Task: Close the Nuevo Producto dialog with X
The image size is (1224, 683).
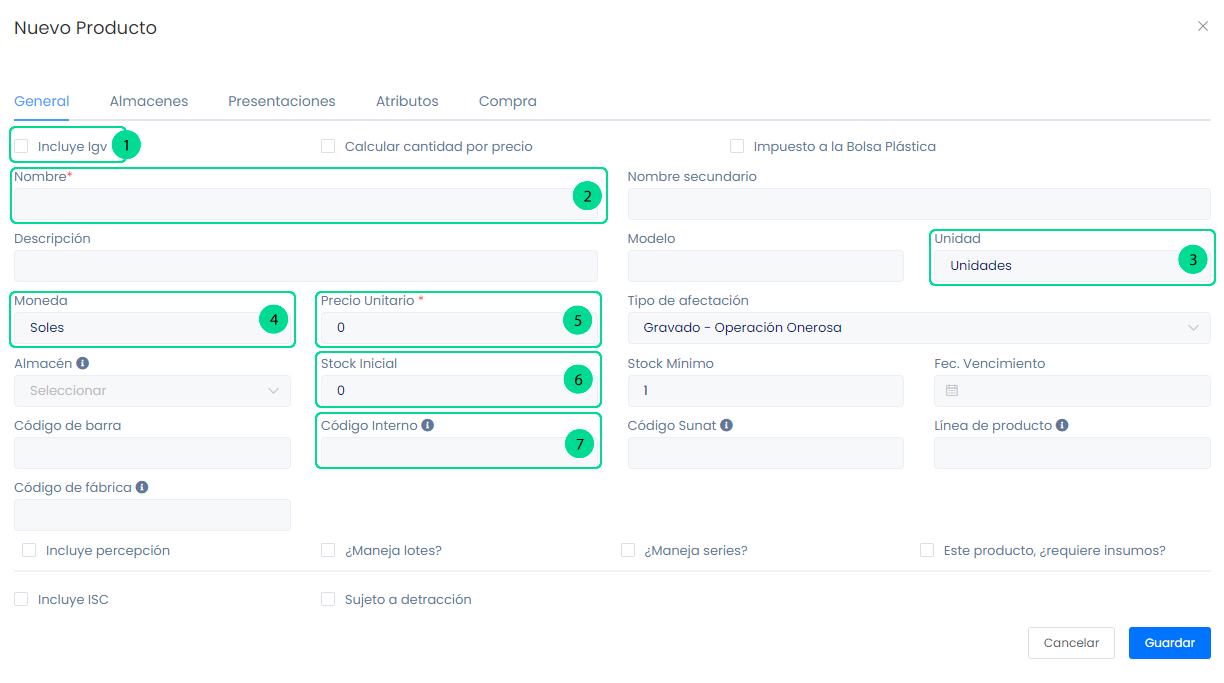Action: pos(1202,27)
